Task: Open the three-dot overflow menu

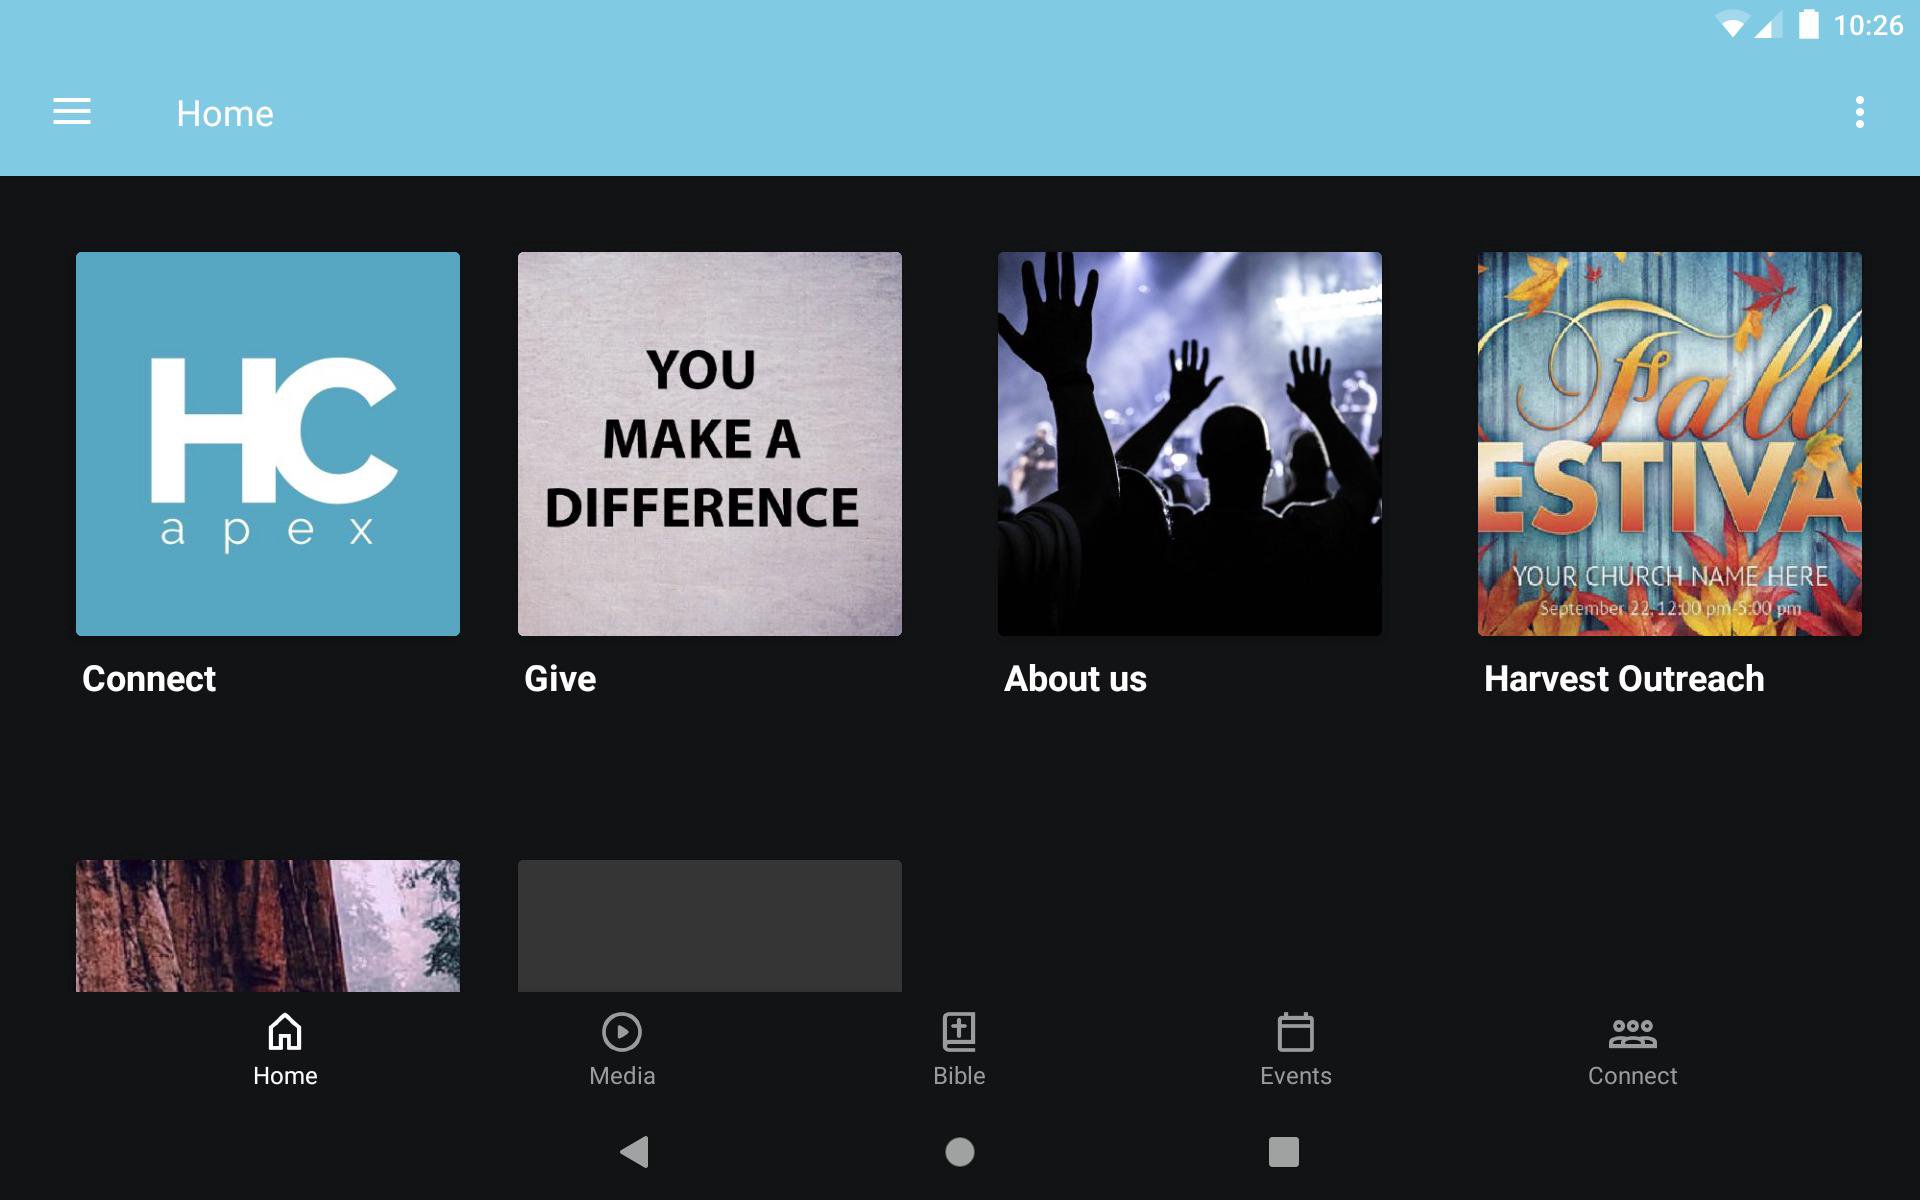Action: (1859, 112)
